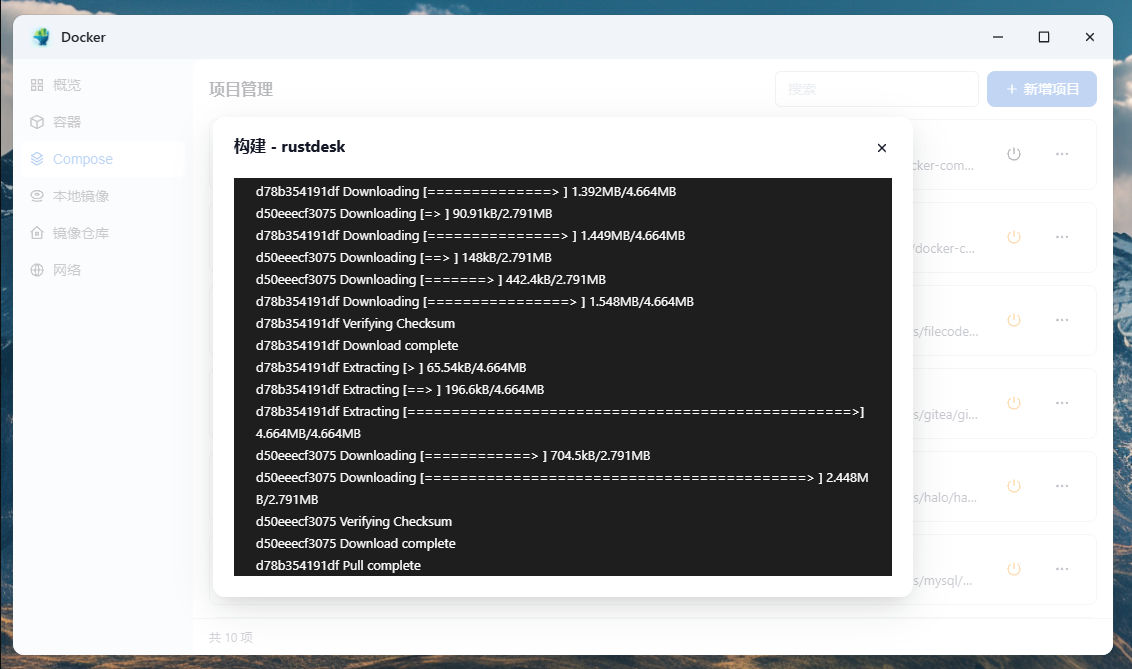Click the Docker app logo in title bar
This screenshot has height=669, width=1132.
(41, 37)
